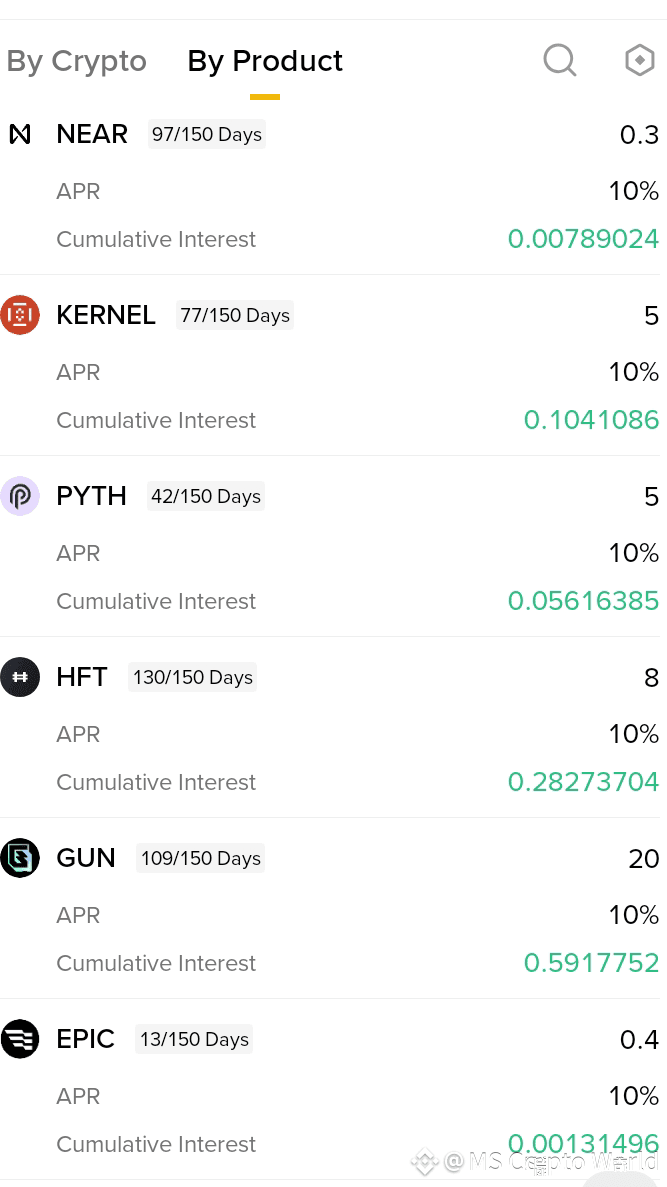The image size is (667, 1187).
Task: Expand the KERNEL subscription row
Action: click(106, 315)
